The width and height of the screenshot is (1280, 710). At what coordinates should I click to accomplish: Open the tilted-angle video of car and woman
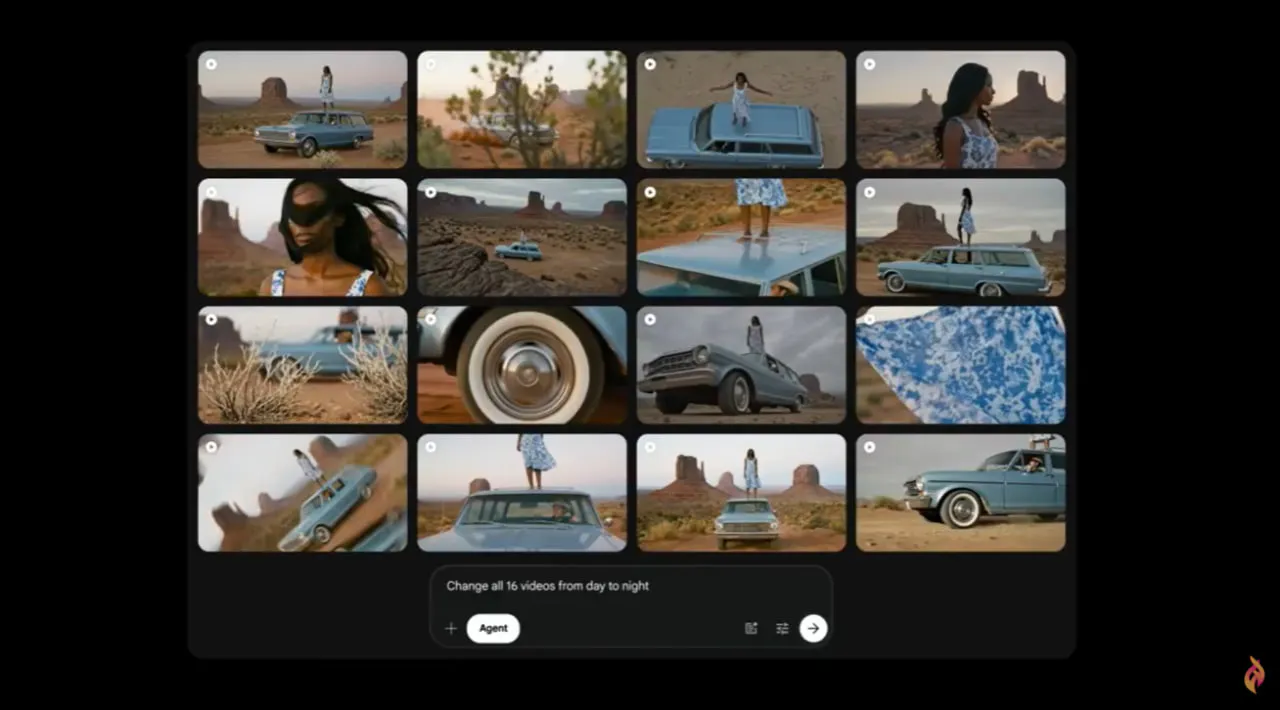tap(302, 493)
